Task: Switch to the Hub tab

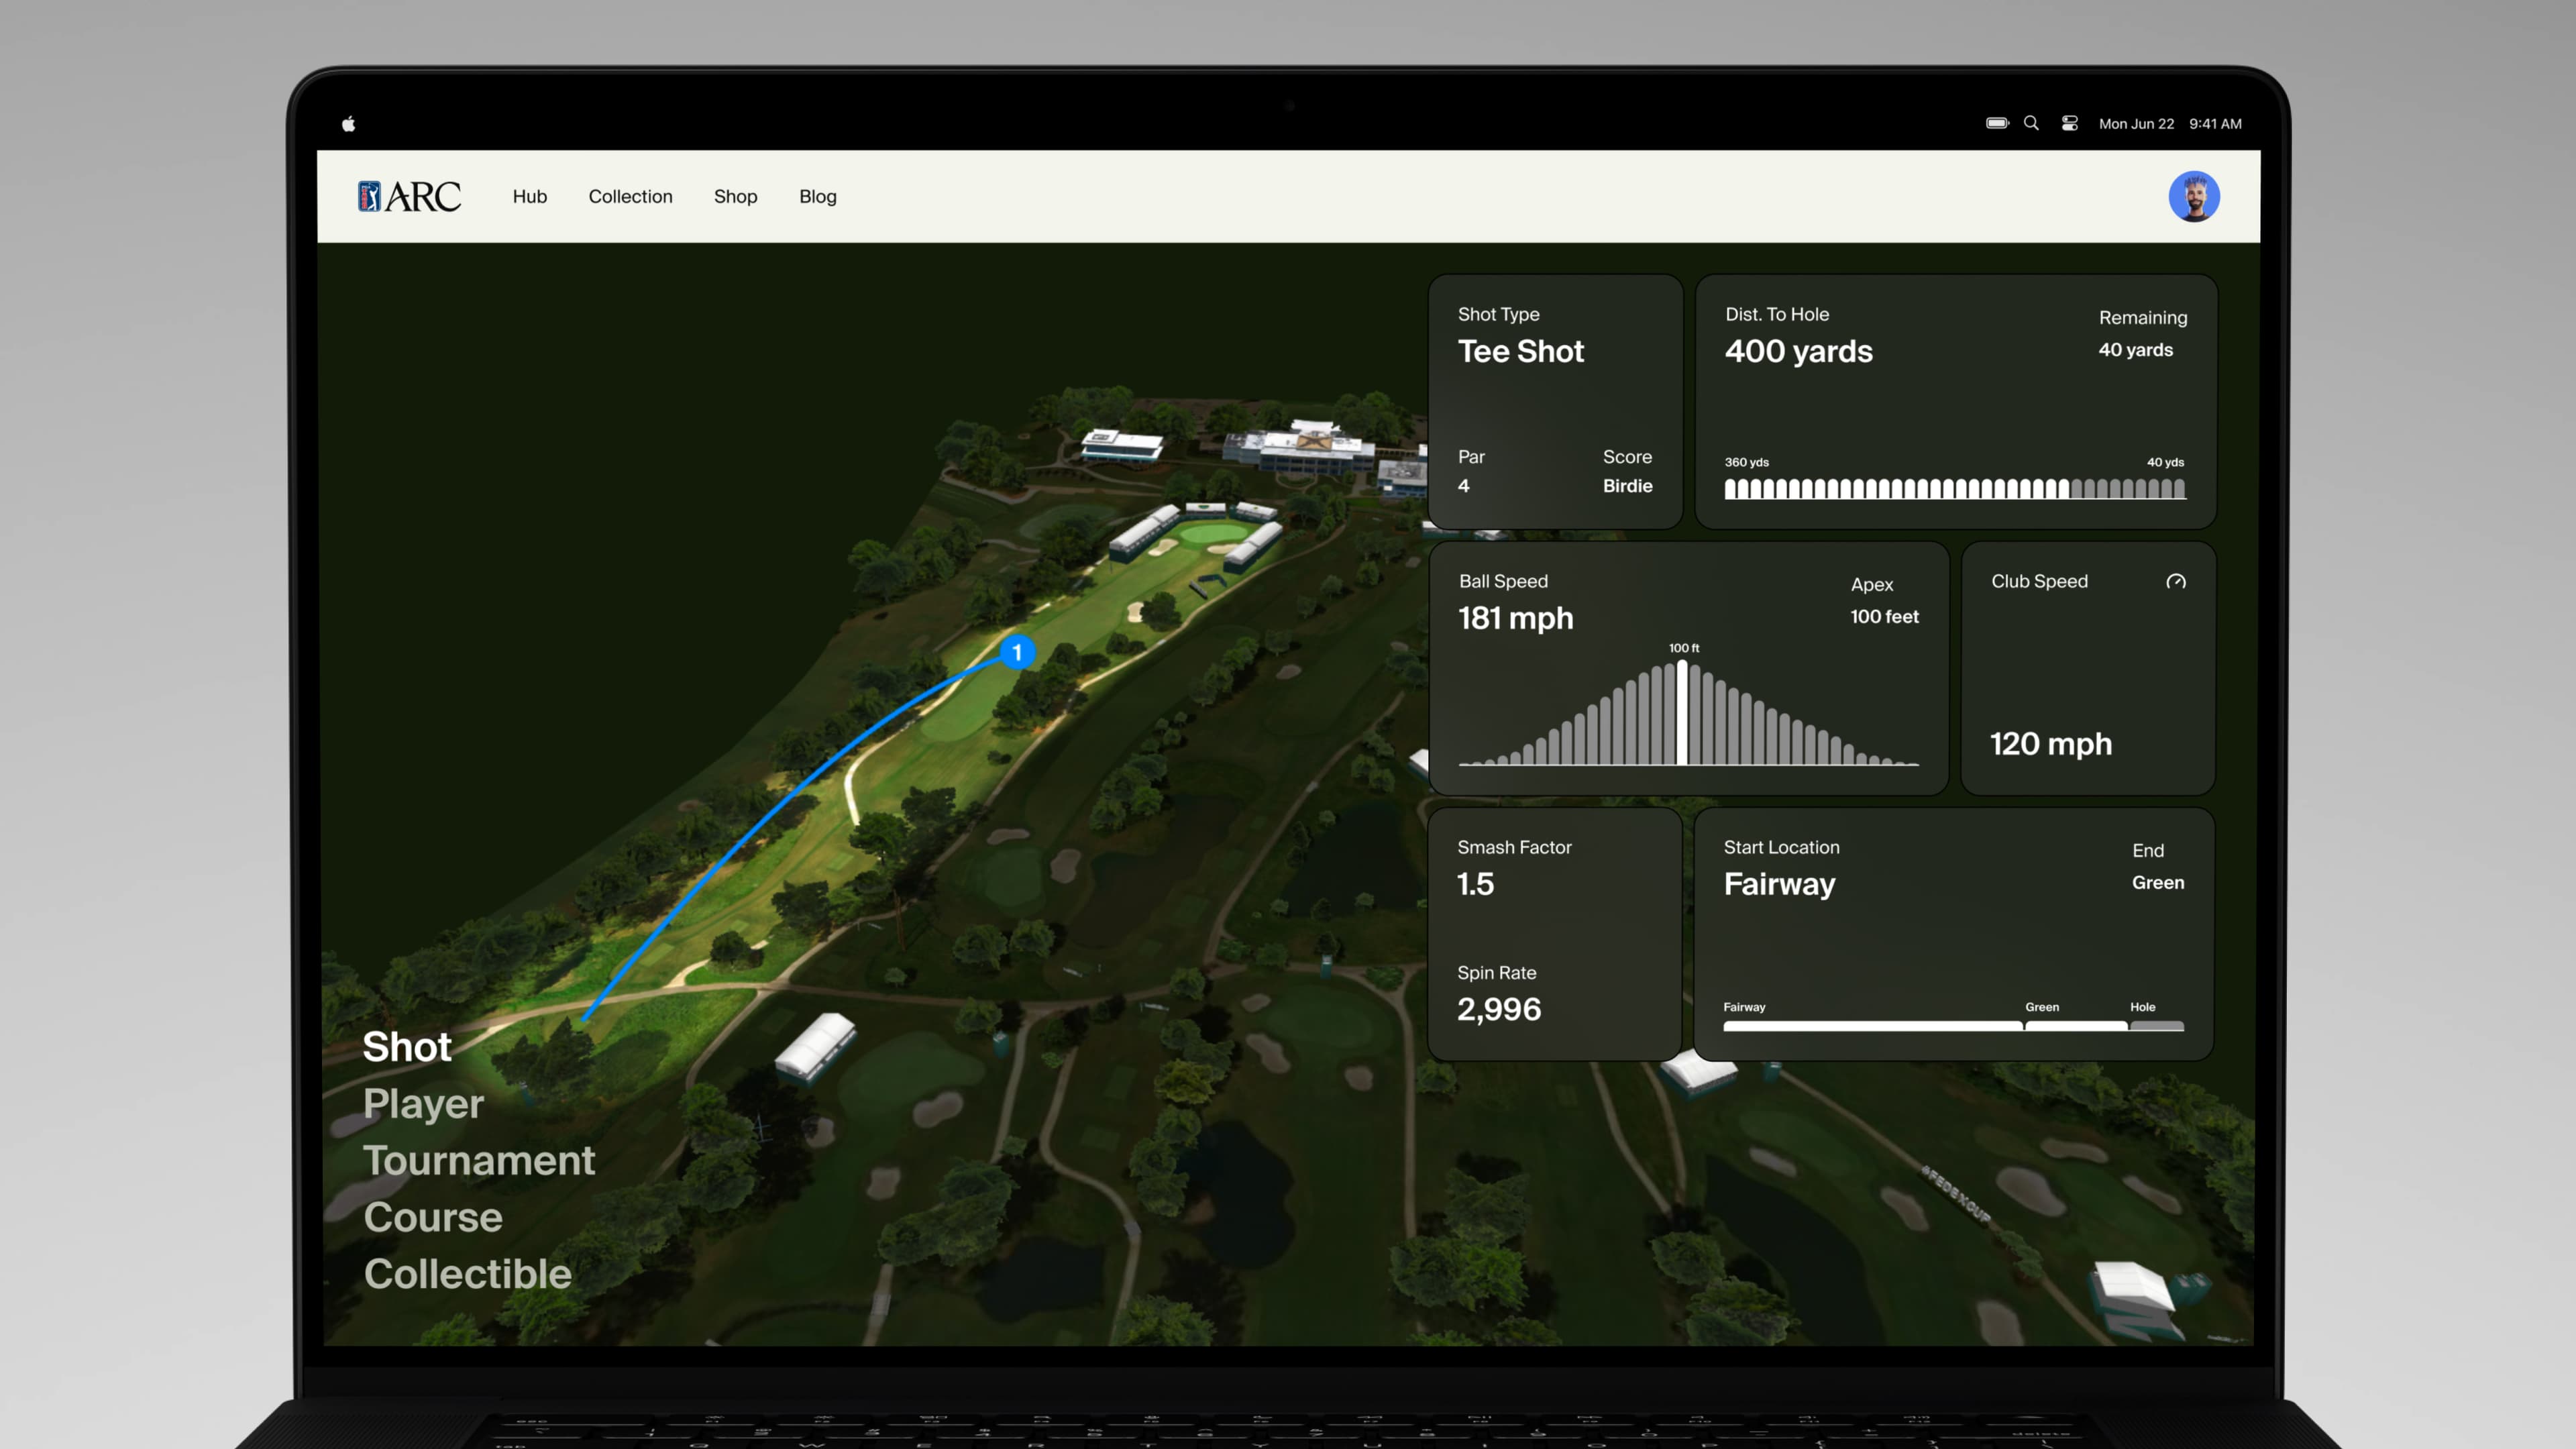Action: click(x=529, y=196)
